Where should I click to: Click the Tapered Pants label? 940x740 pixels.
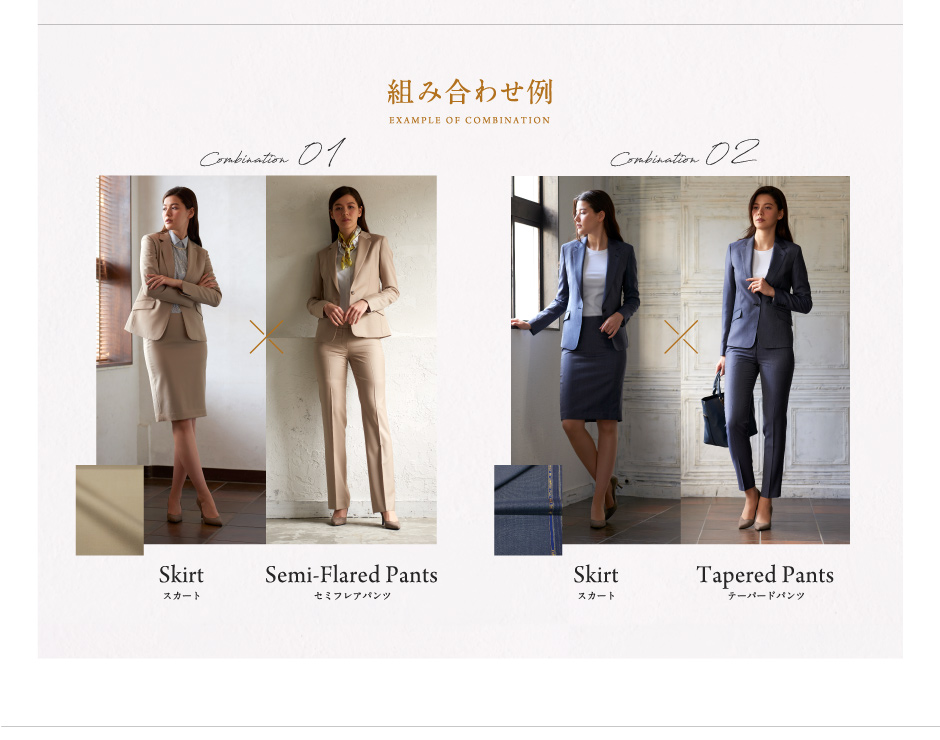click(x=765, y=574)
